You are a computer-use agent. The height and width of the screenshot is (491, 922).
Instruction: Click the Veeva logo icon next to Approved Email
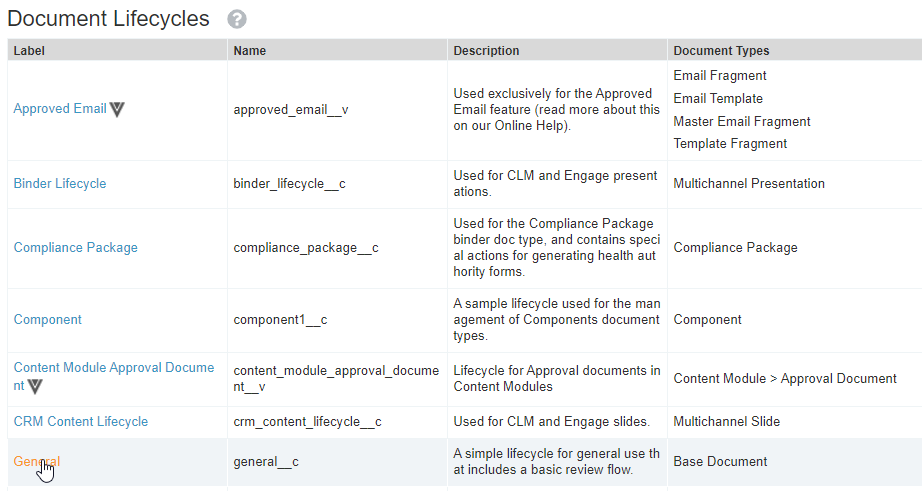(117, 109)
